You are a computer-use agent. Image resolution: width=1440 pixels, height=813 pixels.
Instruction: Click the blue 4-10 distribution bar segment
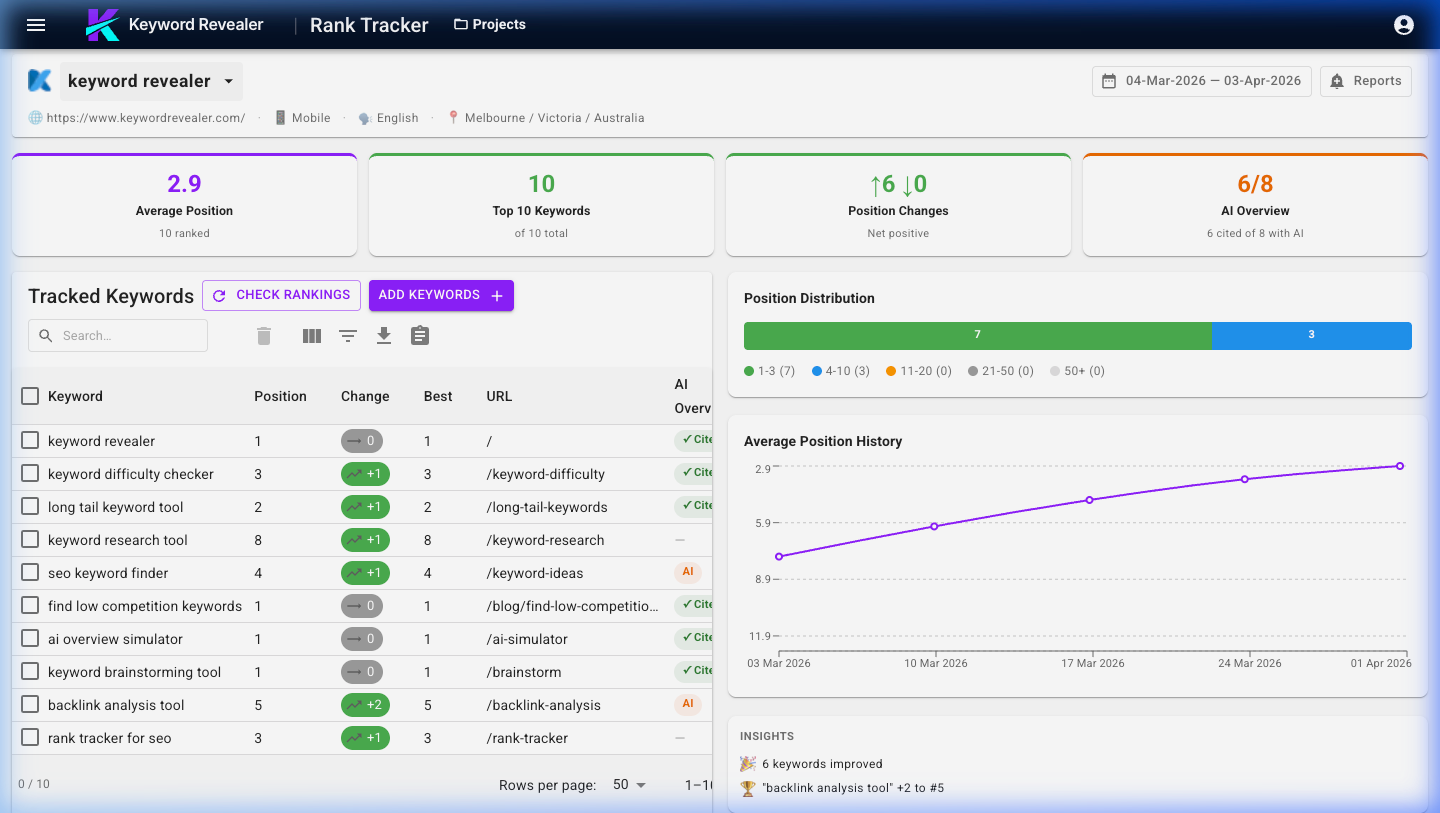1311,335
